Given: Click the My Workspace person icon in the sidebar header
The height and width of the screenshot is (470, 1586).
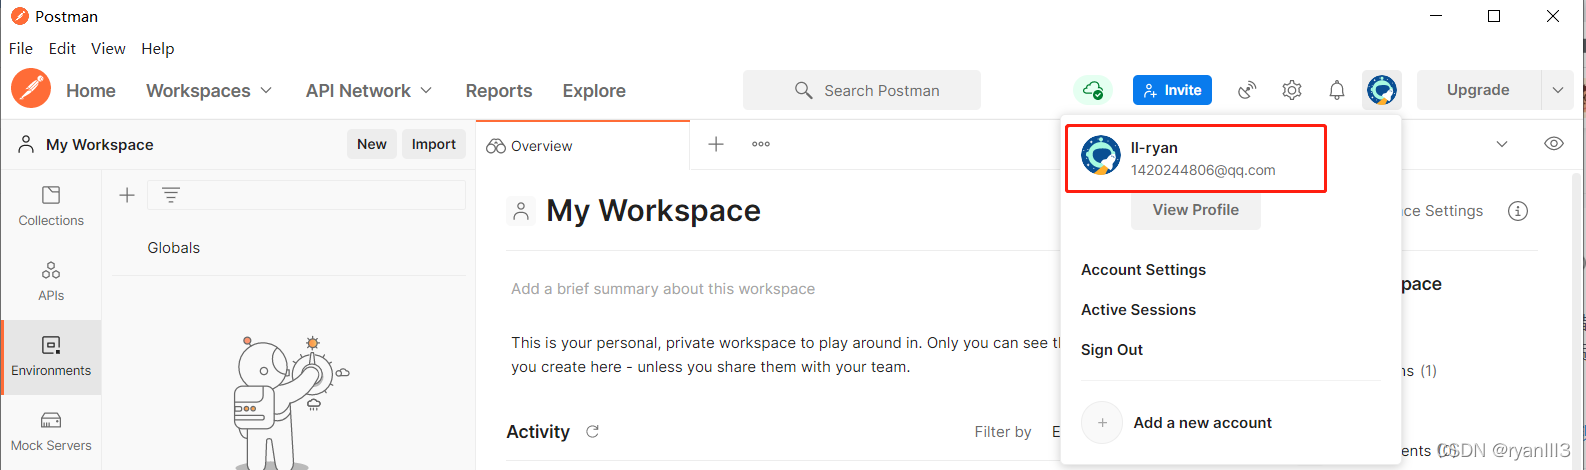Looking at the screenshot, I should 27,145.
